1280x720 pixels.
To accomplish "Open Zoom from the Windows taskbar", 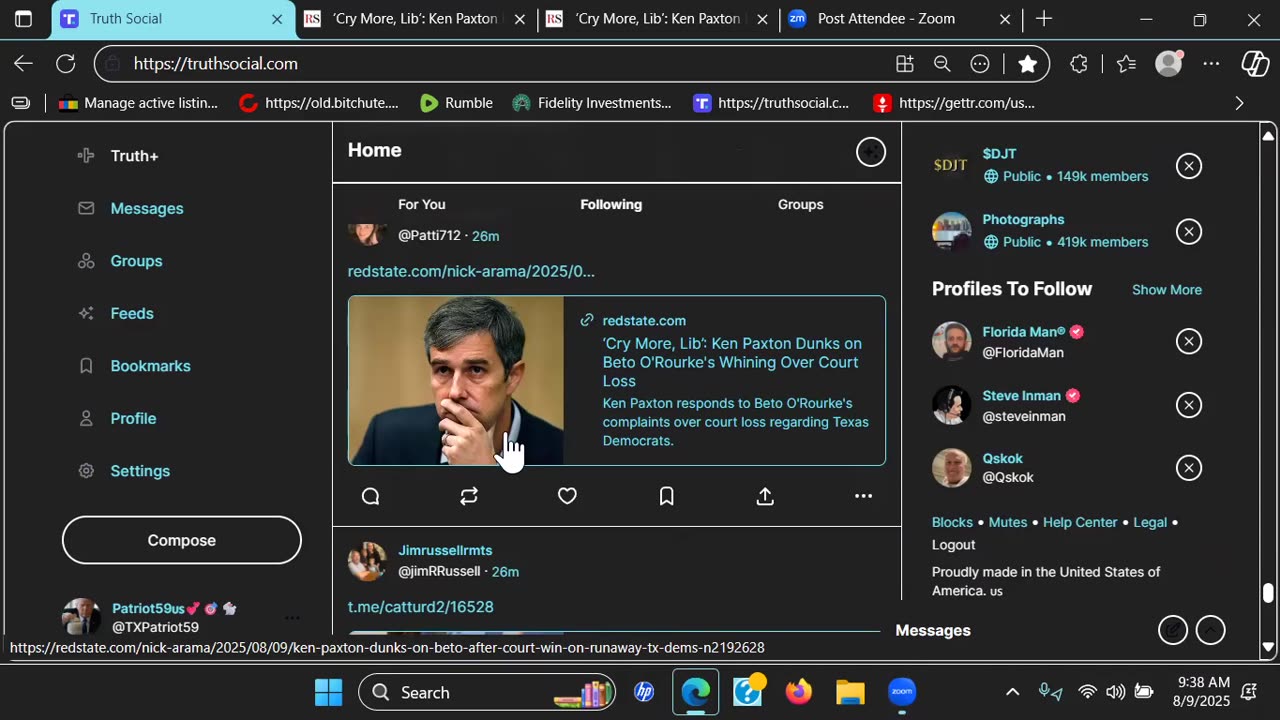I will (x=902, y=692).
